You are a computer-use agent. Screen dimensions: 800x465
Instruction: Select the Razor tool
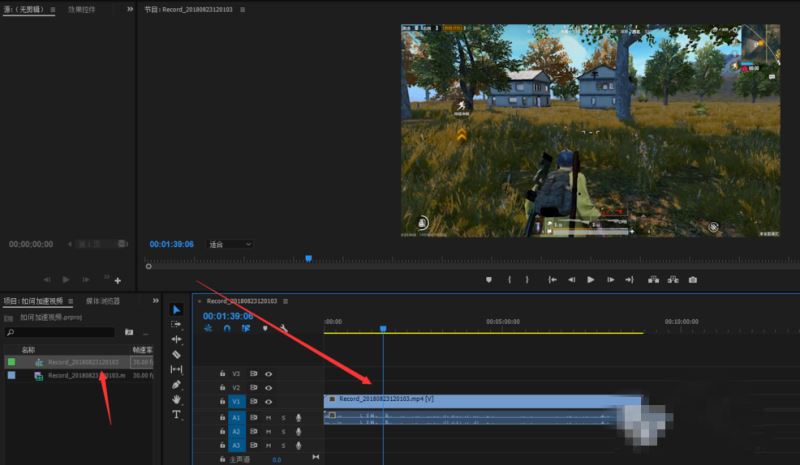click(x=177, y=354)
